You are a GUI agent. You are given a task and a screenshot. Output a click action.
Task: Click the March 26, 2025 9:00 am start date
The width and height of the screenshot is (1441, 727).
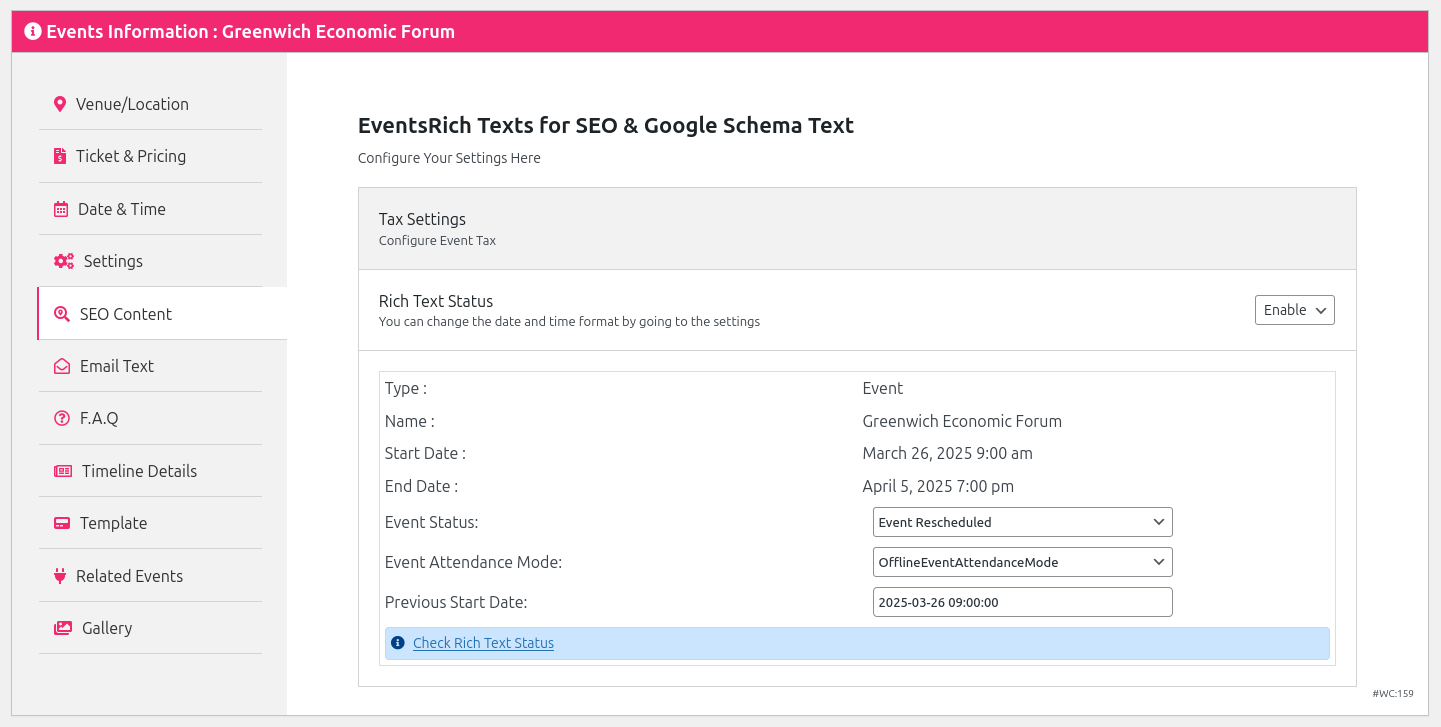pyautogui.click(x=947, y=453)
